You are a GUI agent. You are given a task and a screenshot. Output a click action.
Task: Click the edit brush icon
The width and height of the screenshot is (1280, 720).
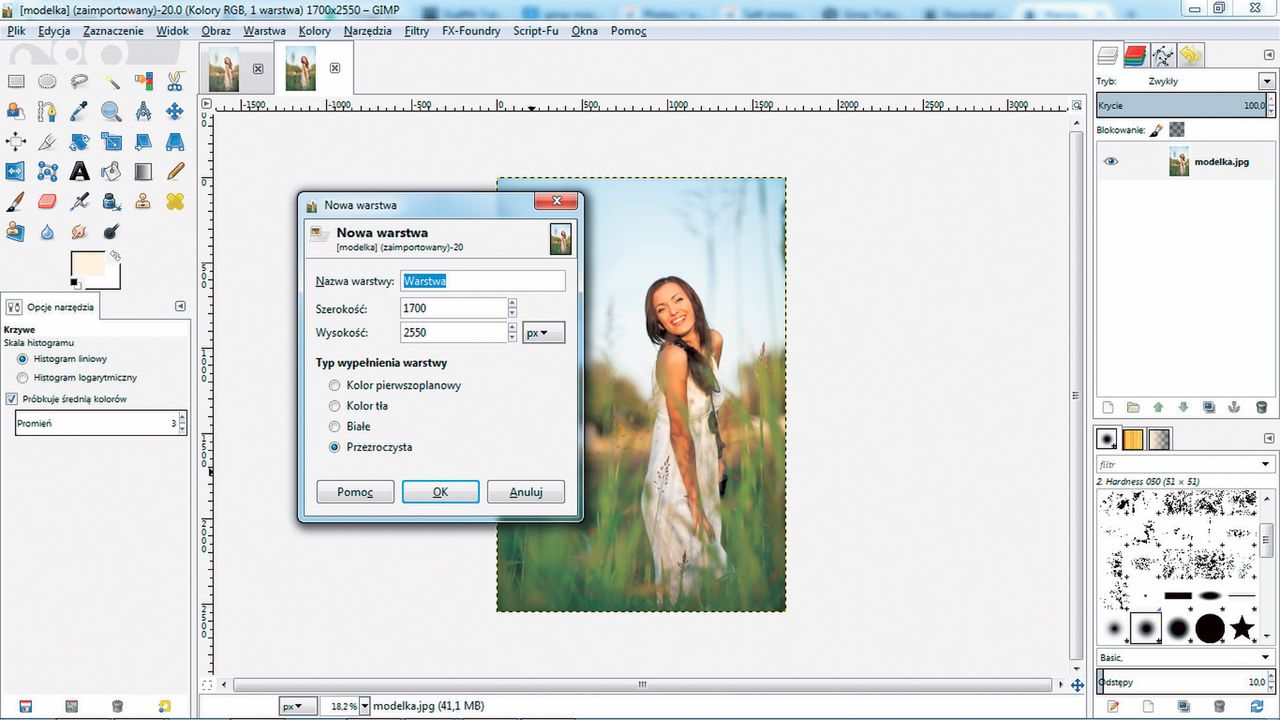tap(1113, 707)
